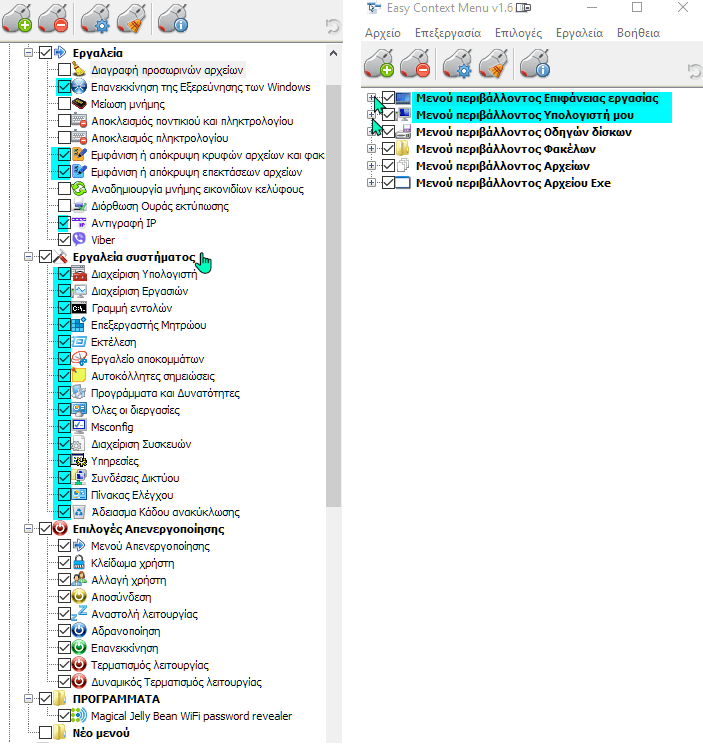Toggle the Viber checkbox
703x748 pixels.
pos(64,239)
